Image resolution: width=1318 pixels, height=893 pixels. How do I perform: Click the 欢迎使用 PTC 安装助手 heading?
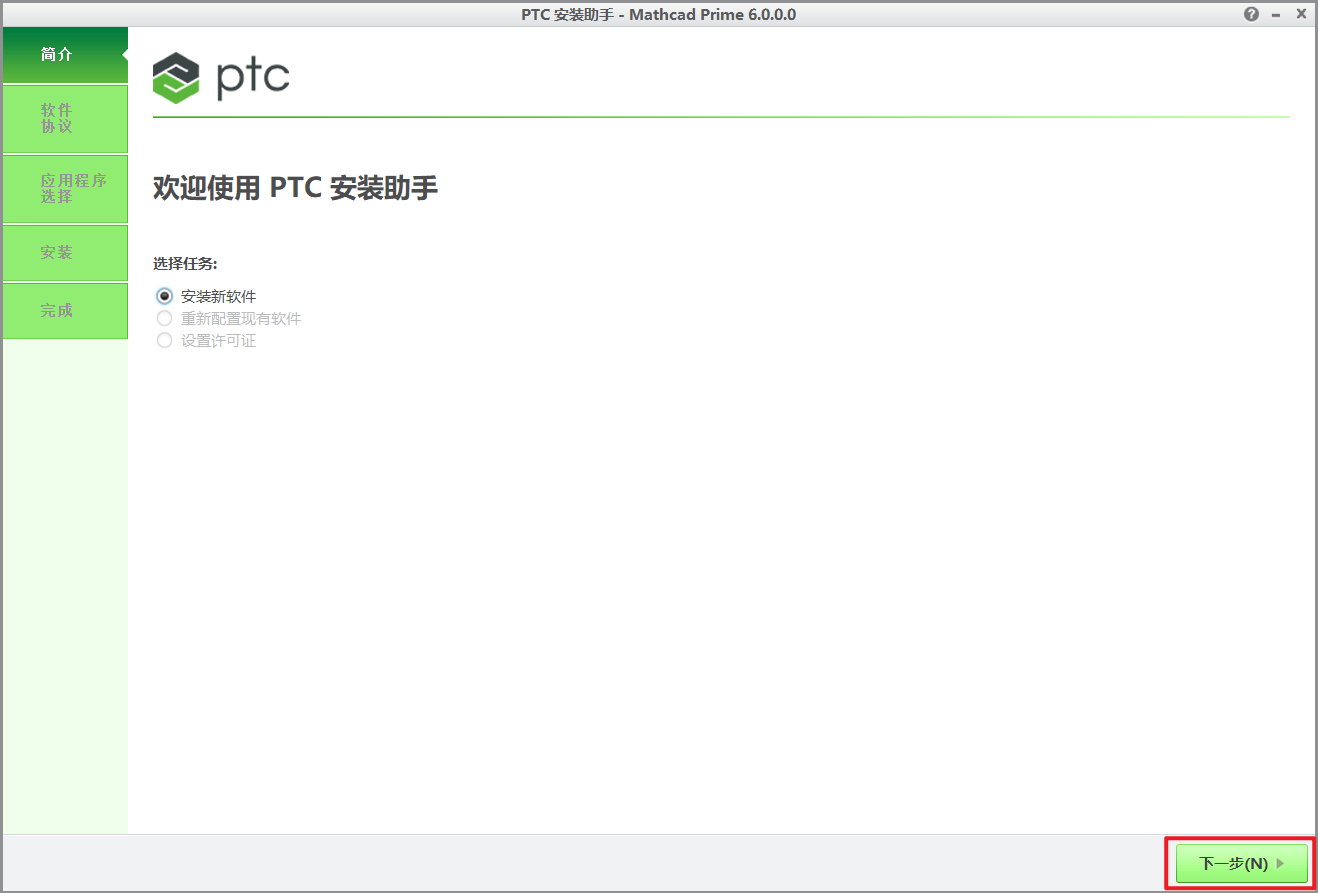295,188
